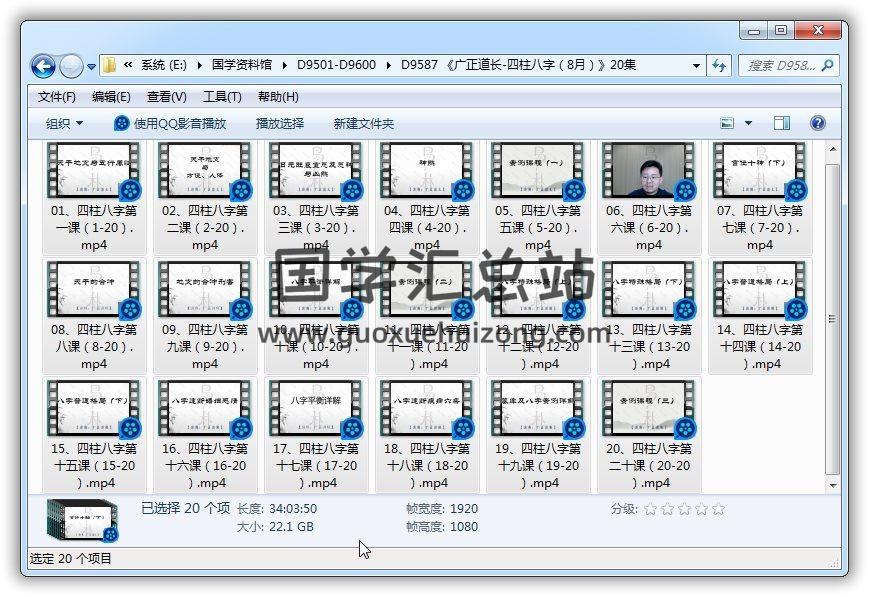The height and width of the screenshot is (597, 869).
Task: Set rating by clicking the third star
Action: point(684,509)
